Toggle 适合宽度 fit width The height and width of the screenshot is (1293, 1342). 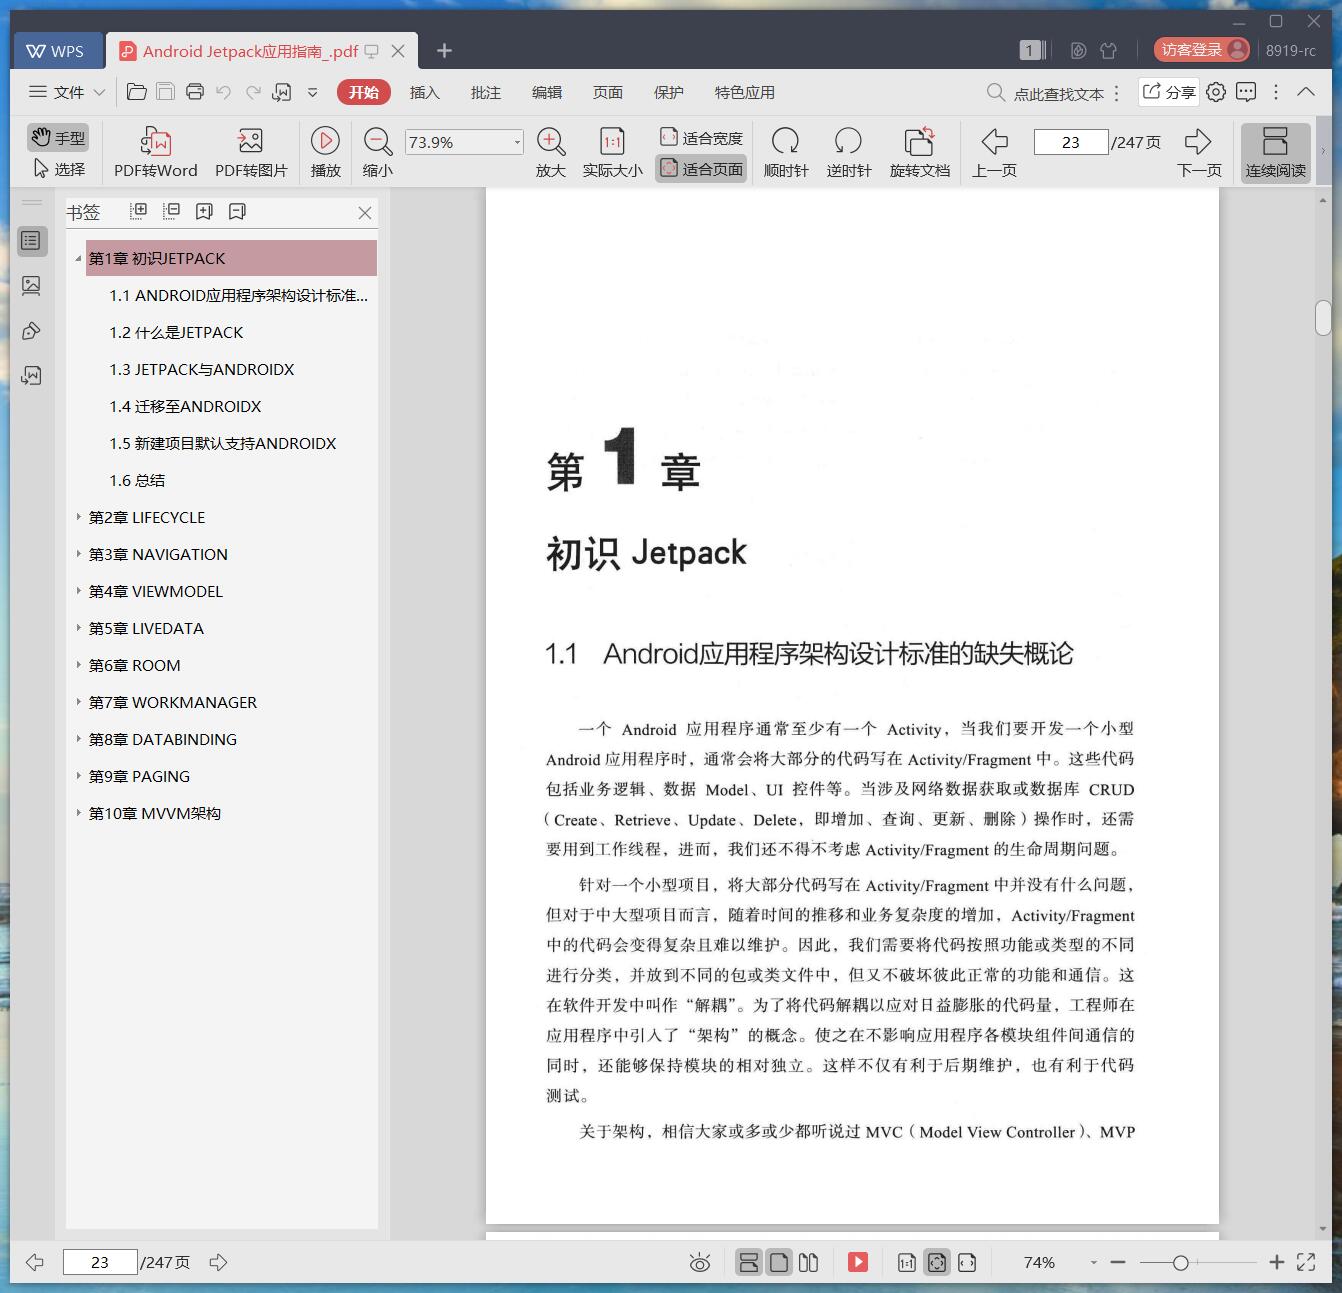click(x=701, y=138)
